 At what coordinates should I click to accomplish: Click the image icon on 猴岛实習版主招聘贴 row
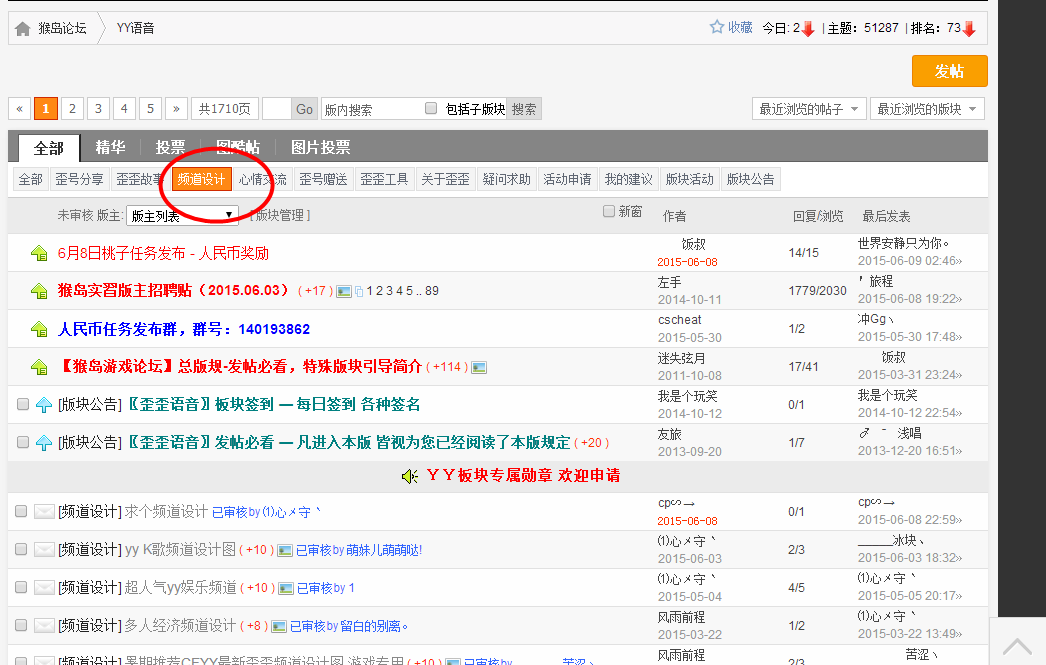344,291
